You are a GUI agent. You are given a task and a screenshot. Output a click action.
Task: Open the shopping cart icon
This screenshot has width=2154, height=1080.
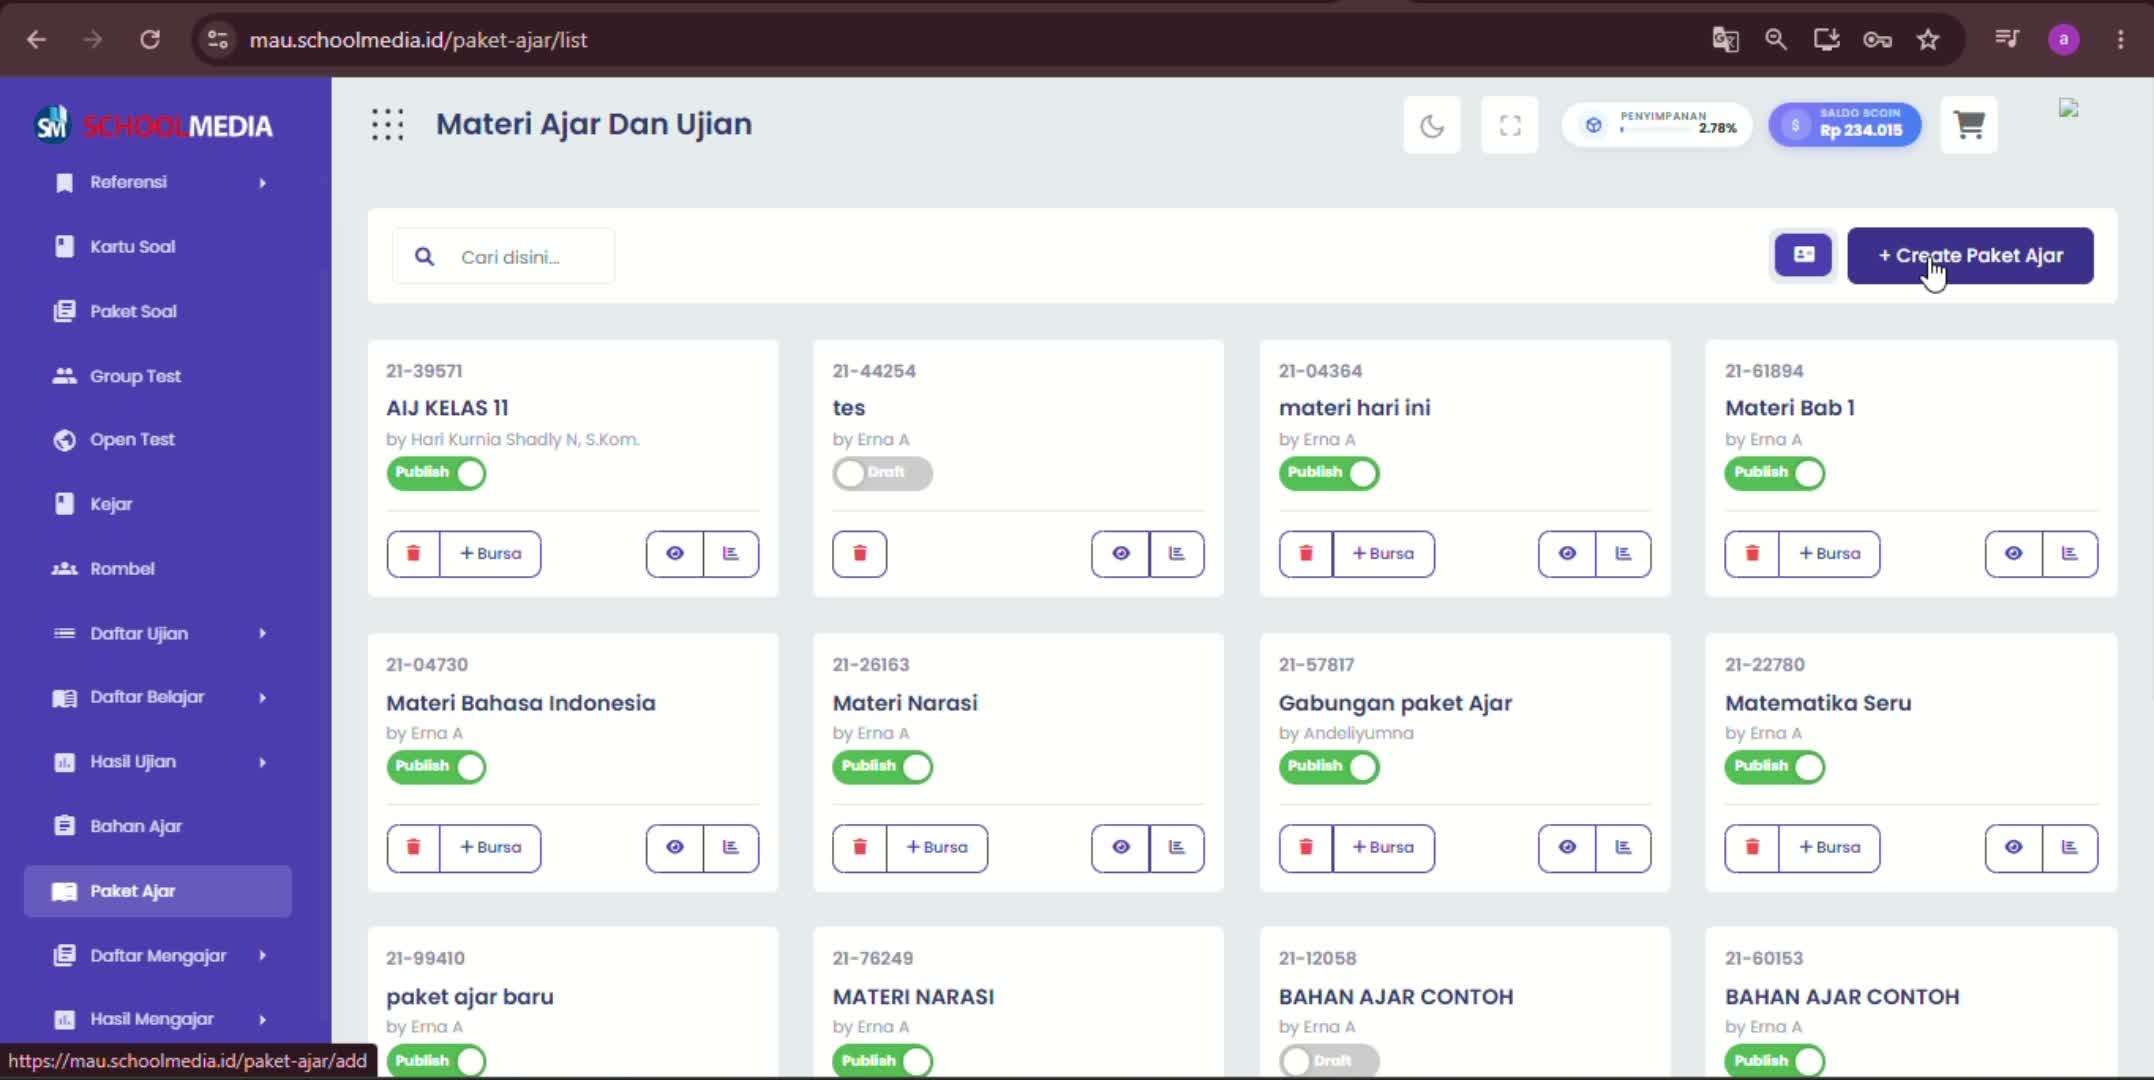1968,125
